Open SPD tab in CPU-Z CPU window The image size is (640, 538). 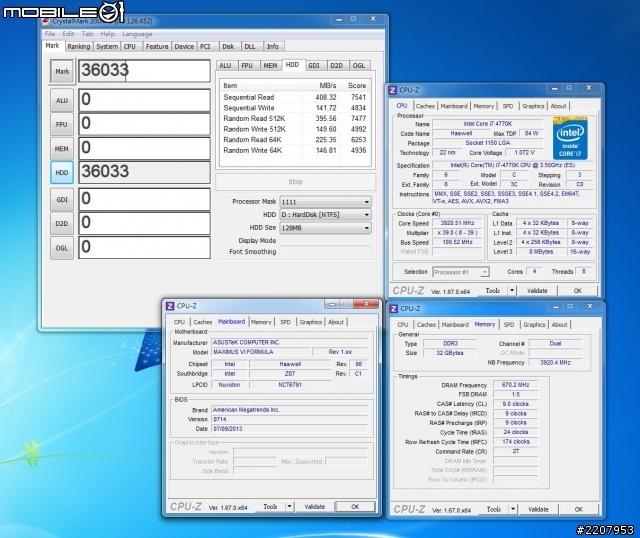point(508,106)
